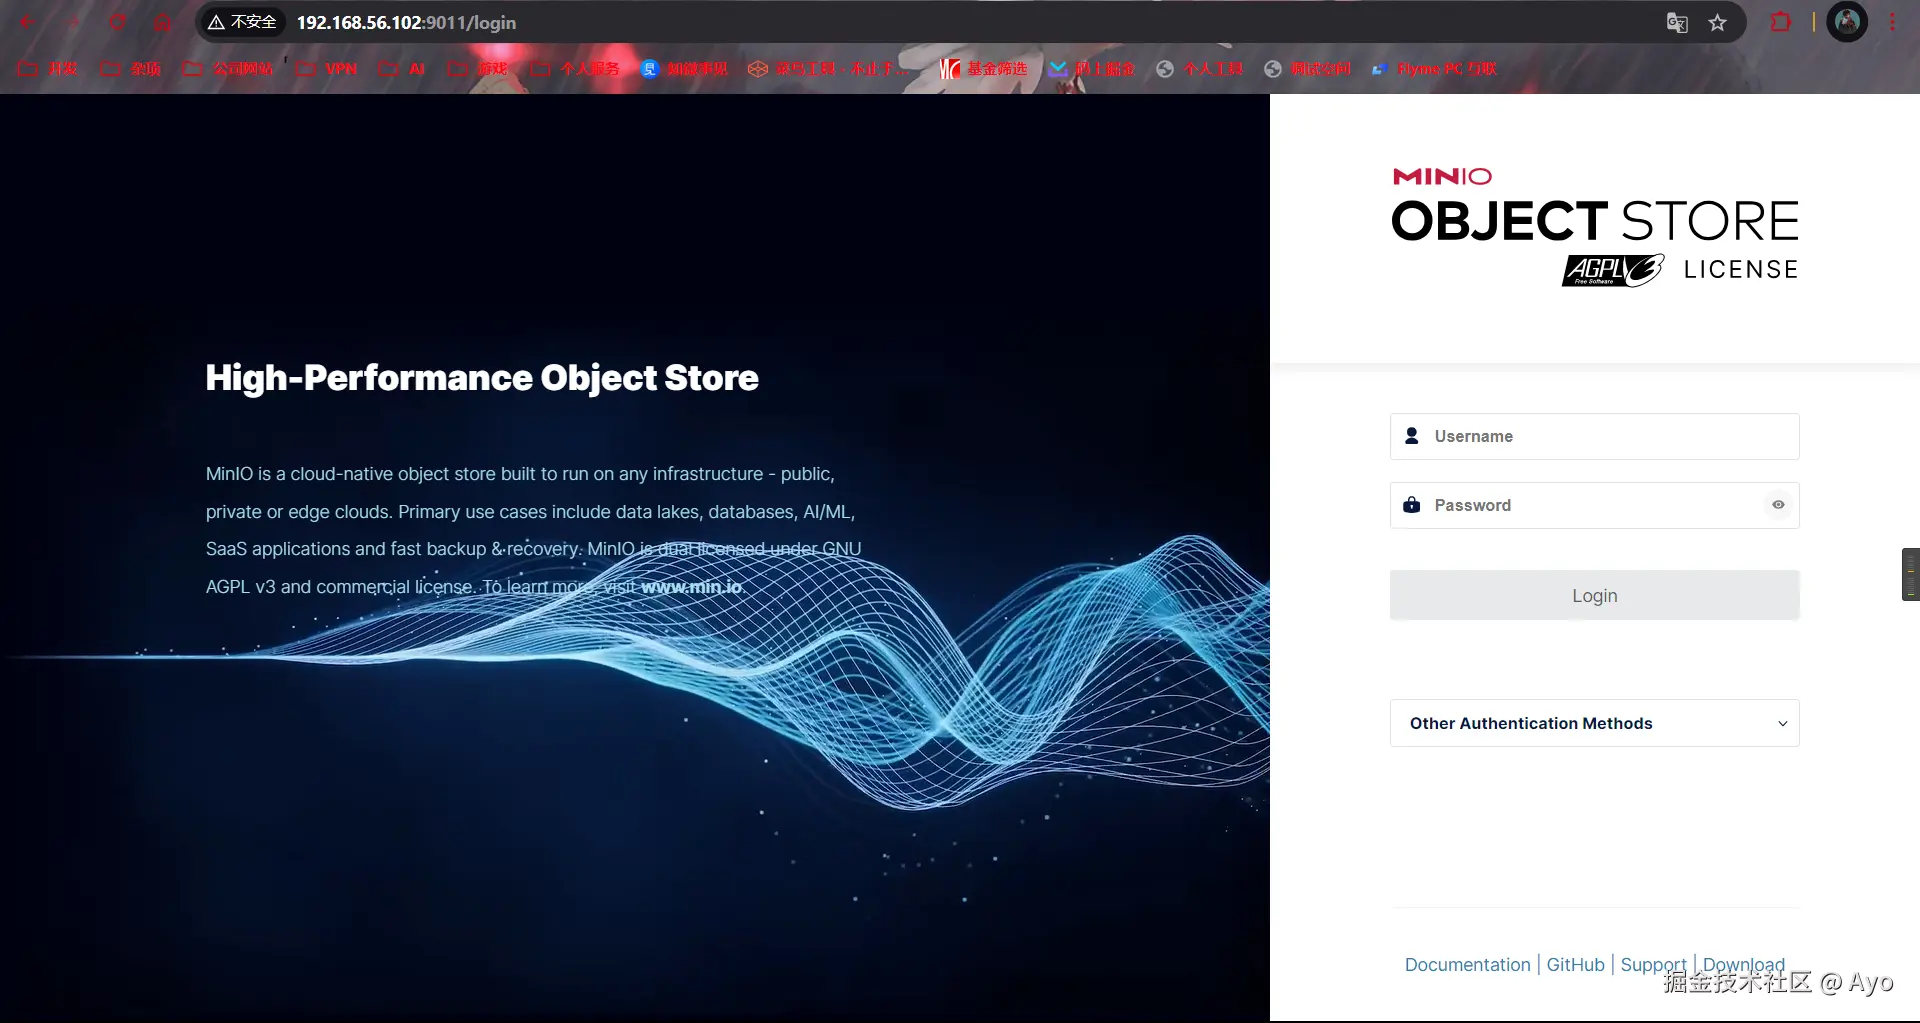
Task: Open the Download link
Action: tap(1743, 965)
